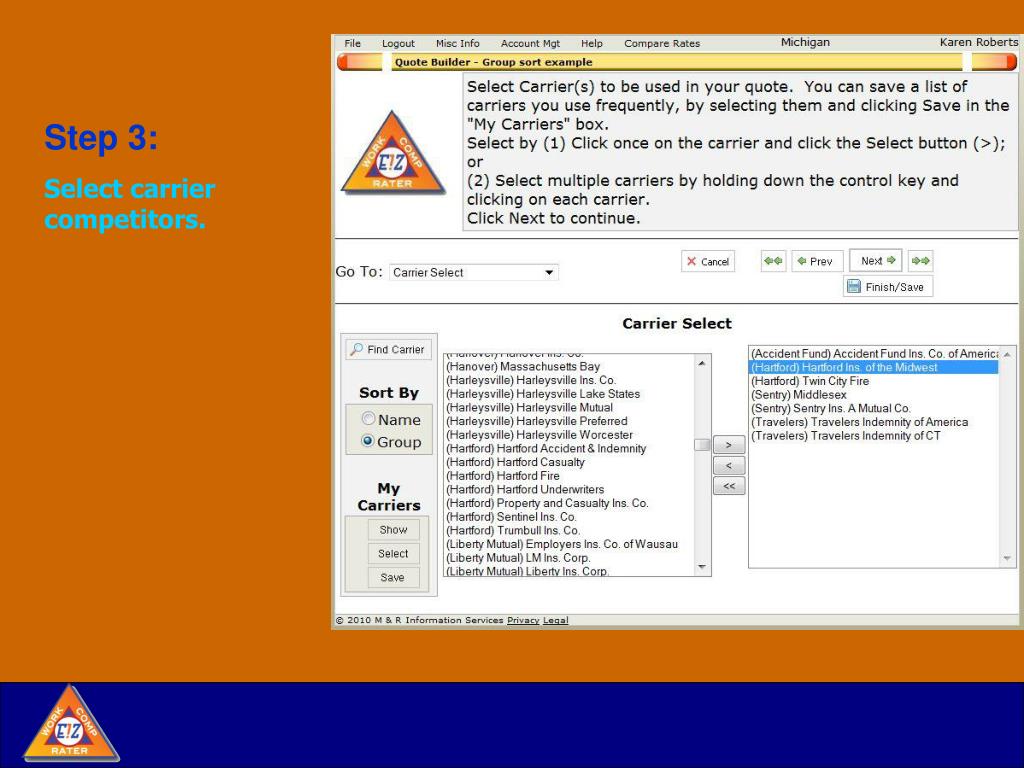Select '(Travelers) Travelers Indemnity of America'
This screenshot has height=768, width=1024.
pos(874,422)
